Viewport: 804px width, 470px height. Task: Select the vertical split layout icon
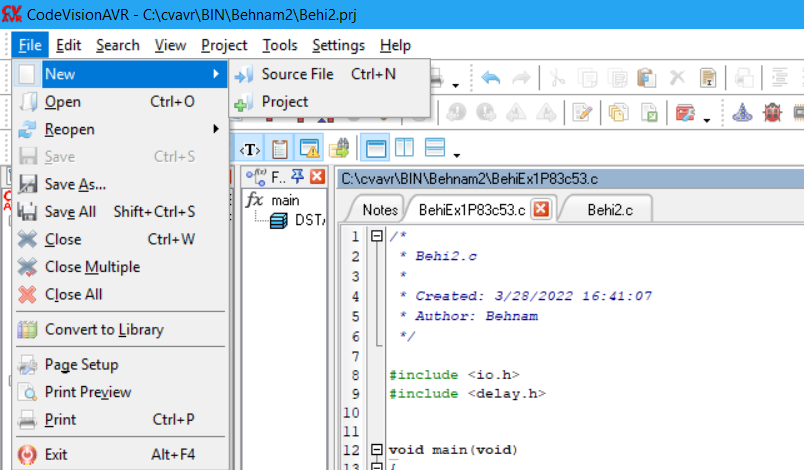click(x=405, y=148)
